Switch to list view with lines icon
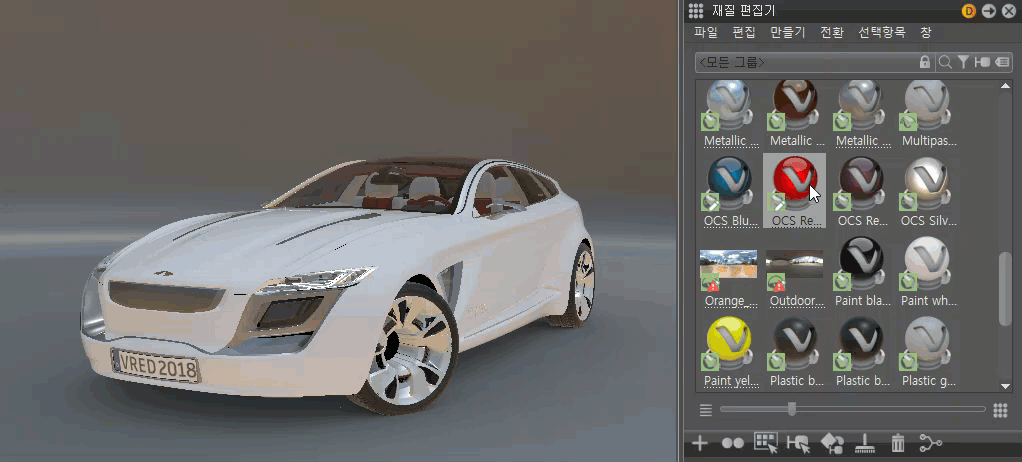Image resolution: width=1022 pixels, height=462 pixels. (705, 410)
